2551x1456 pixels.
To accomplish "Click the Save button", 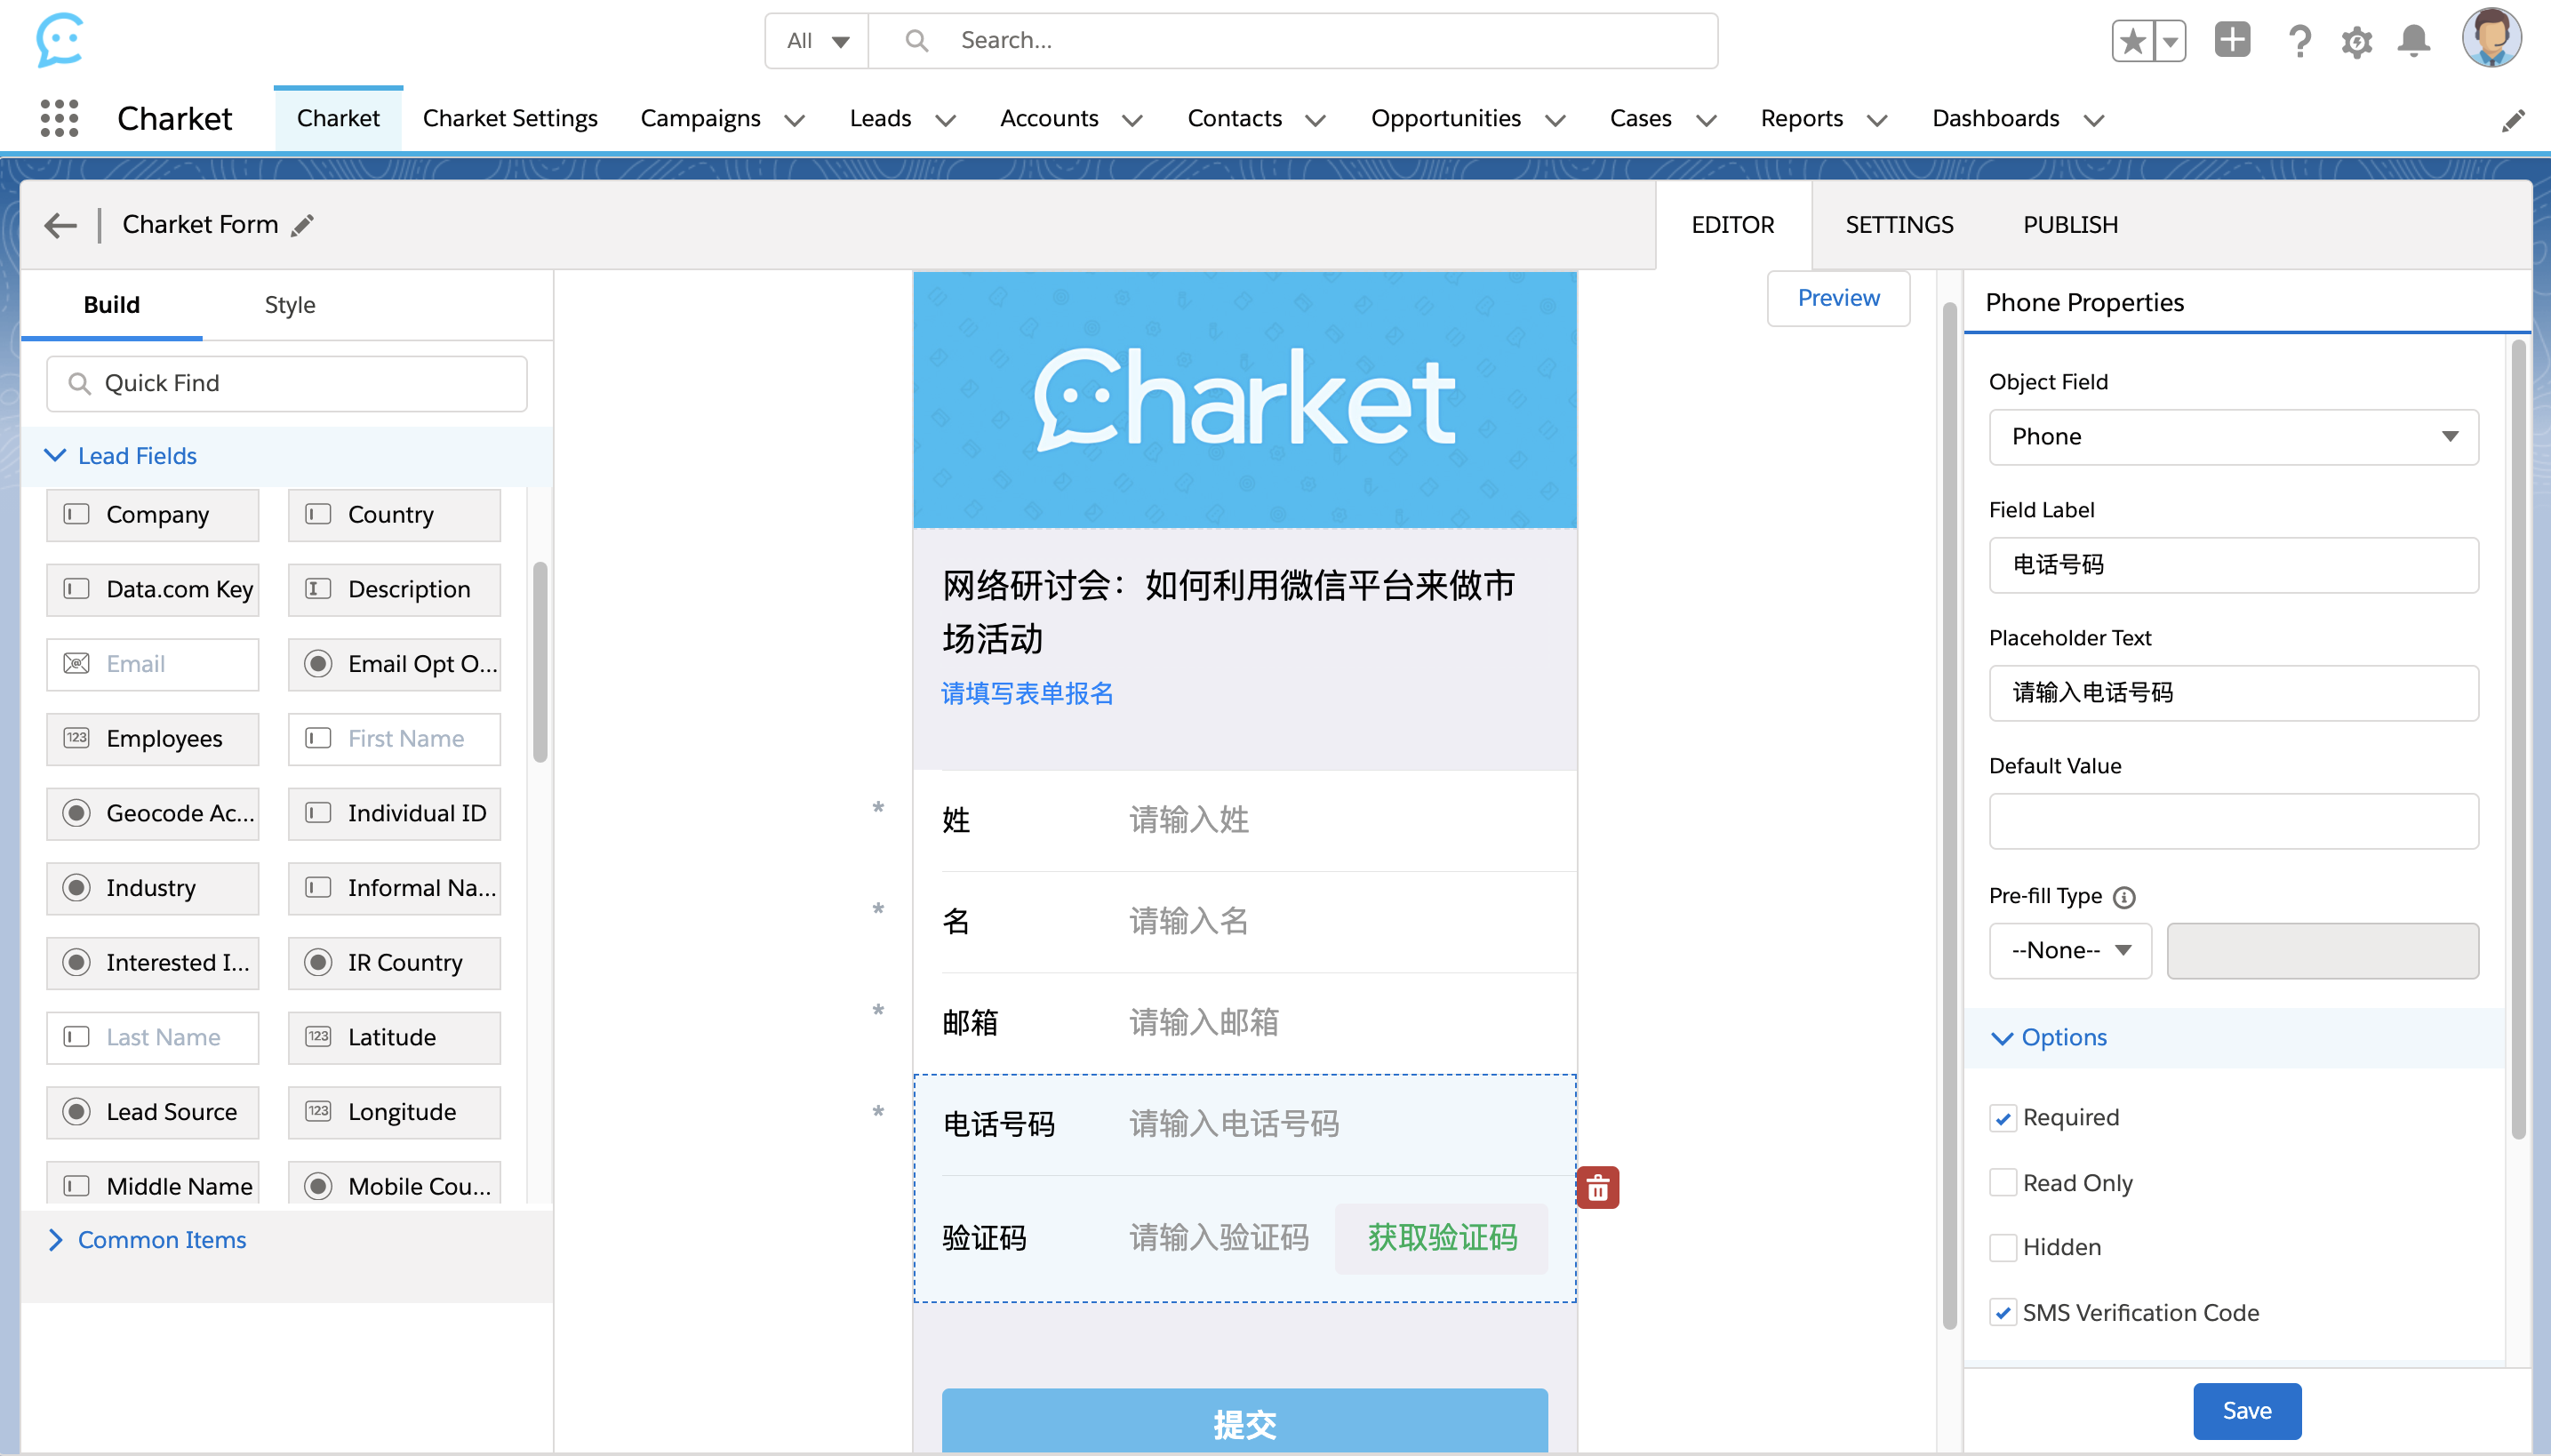I will (x=2246, y=1410).
